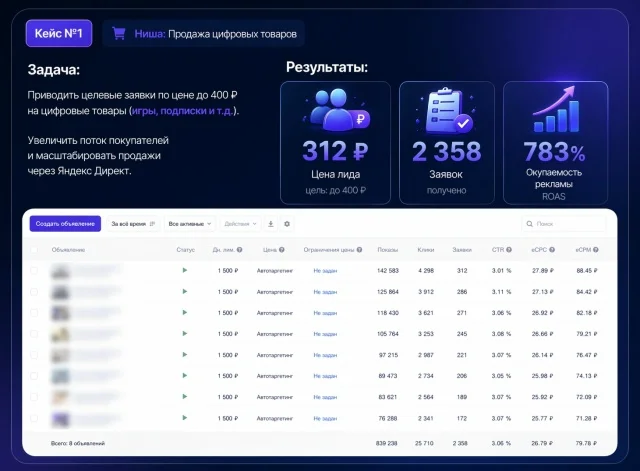Open ad thumbnail in the 125 864 row
The image size is (640, 471).
tap(60, 292)
